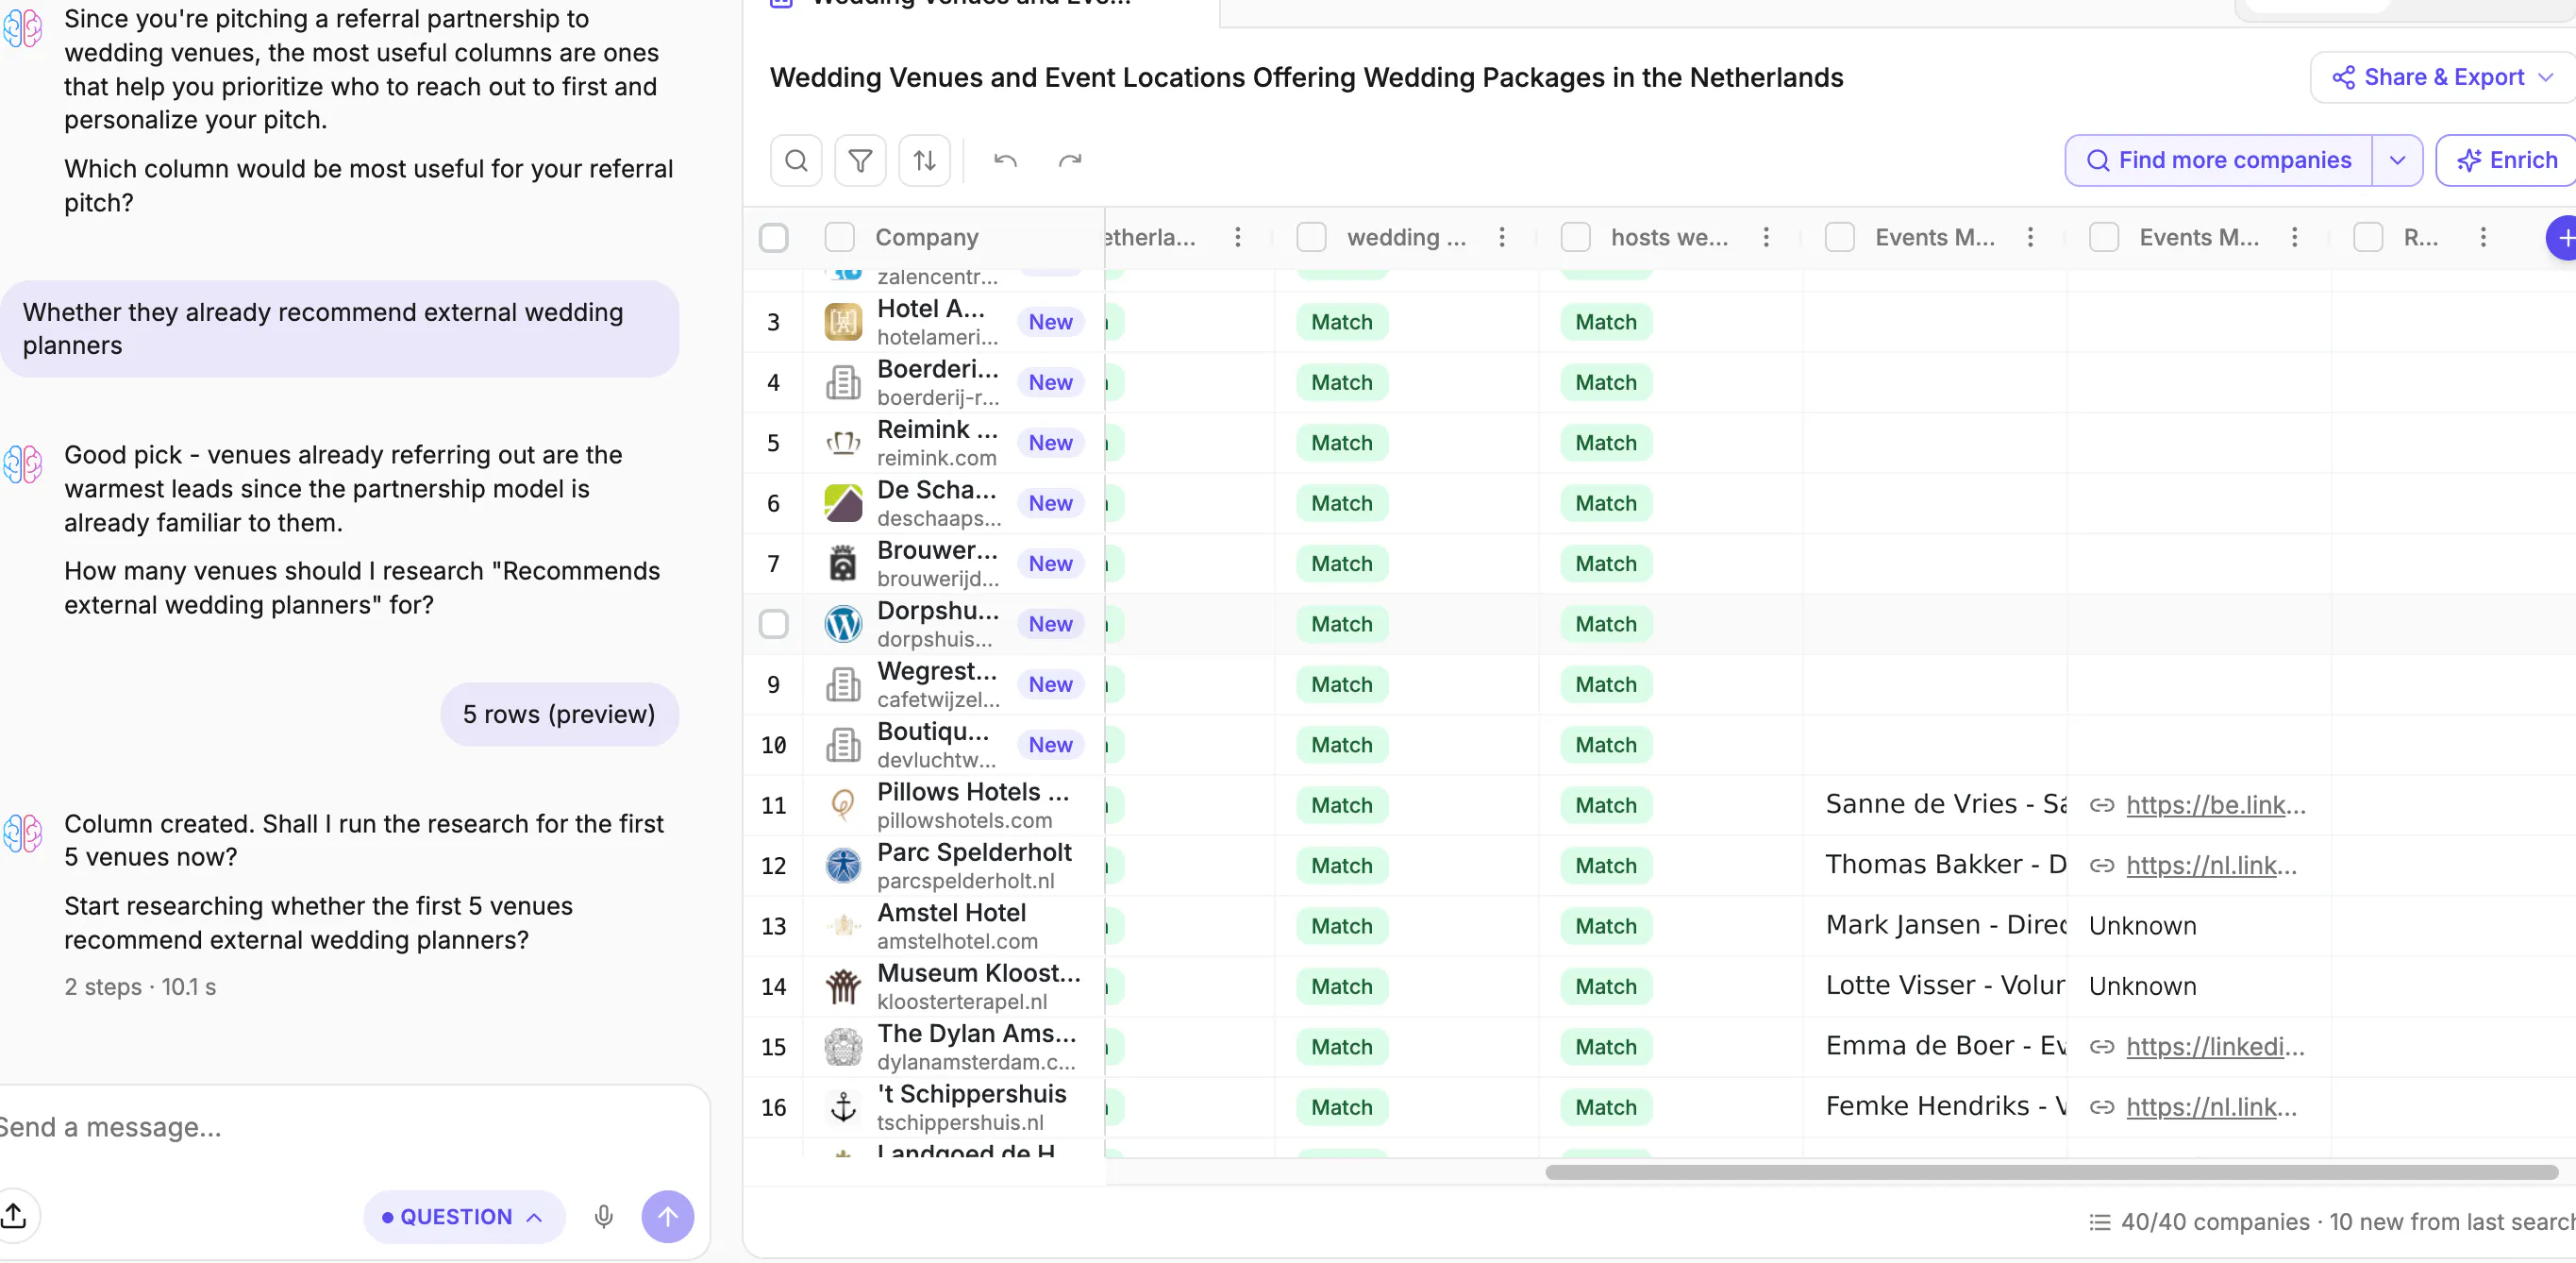
Task: Open Femke Hendriks LinkedIn link
Action: click(x=2211, y=1107)
